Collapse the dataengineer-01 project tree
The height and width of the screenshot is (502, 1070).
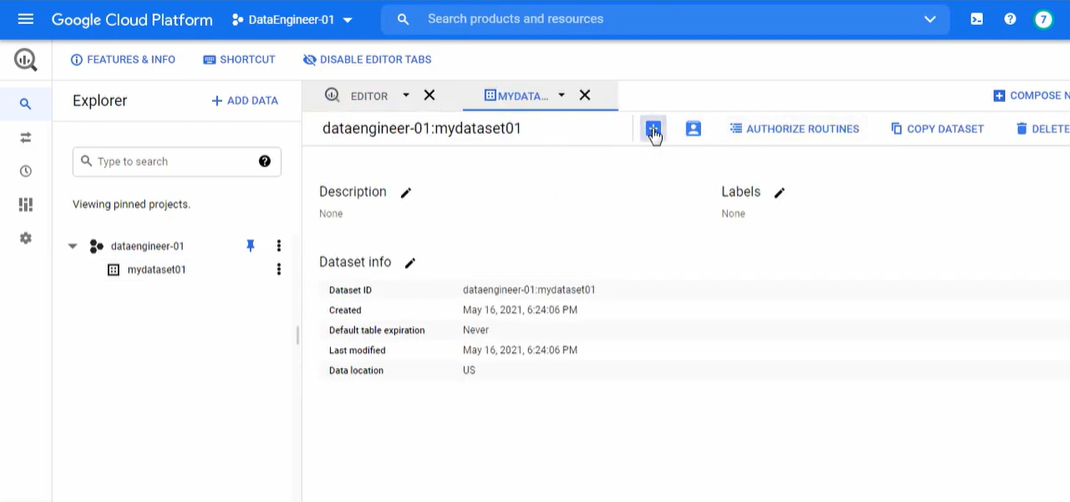(73, 246)
